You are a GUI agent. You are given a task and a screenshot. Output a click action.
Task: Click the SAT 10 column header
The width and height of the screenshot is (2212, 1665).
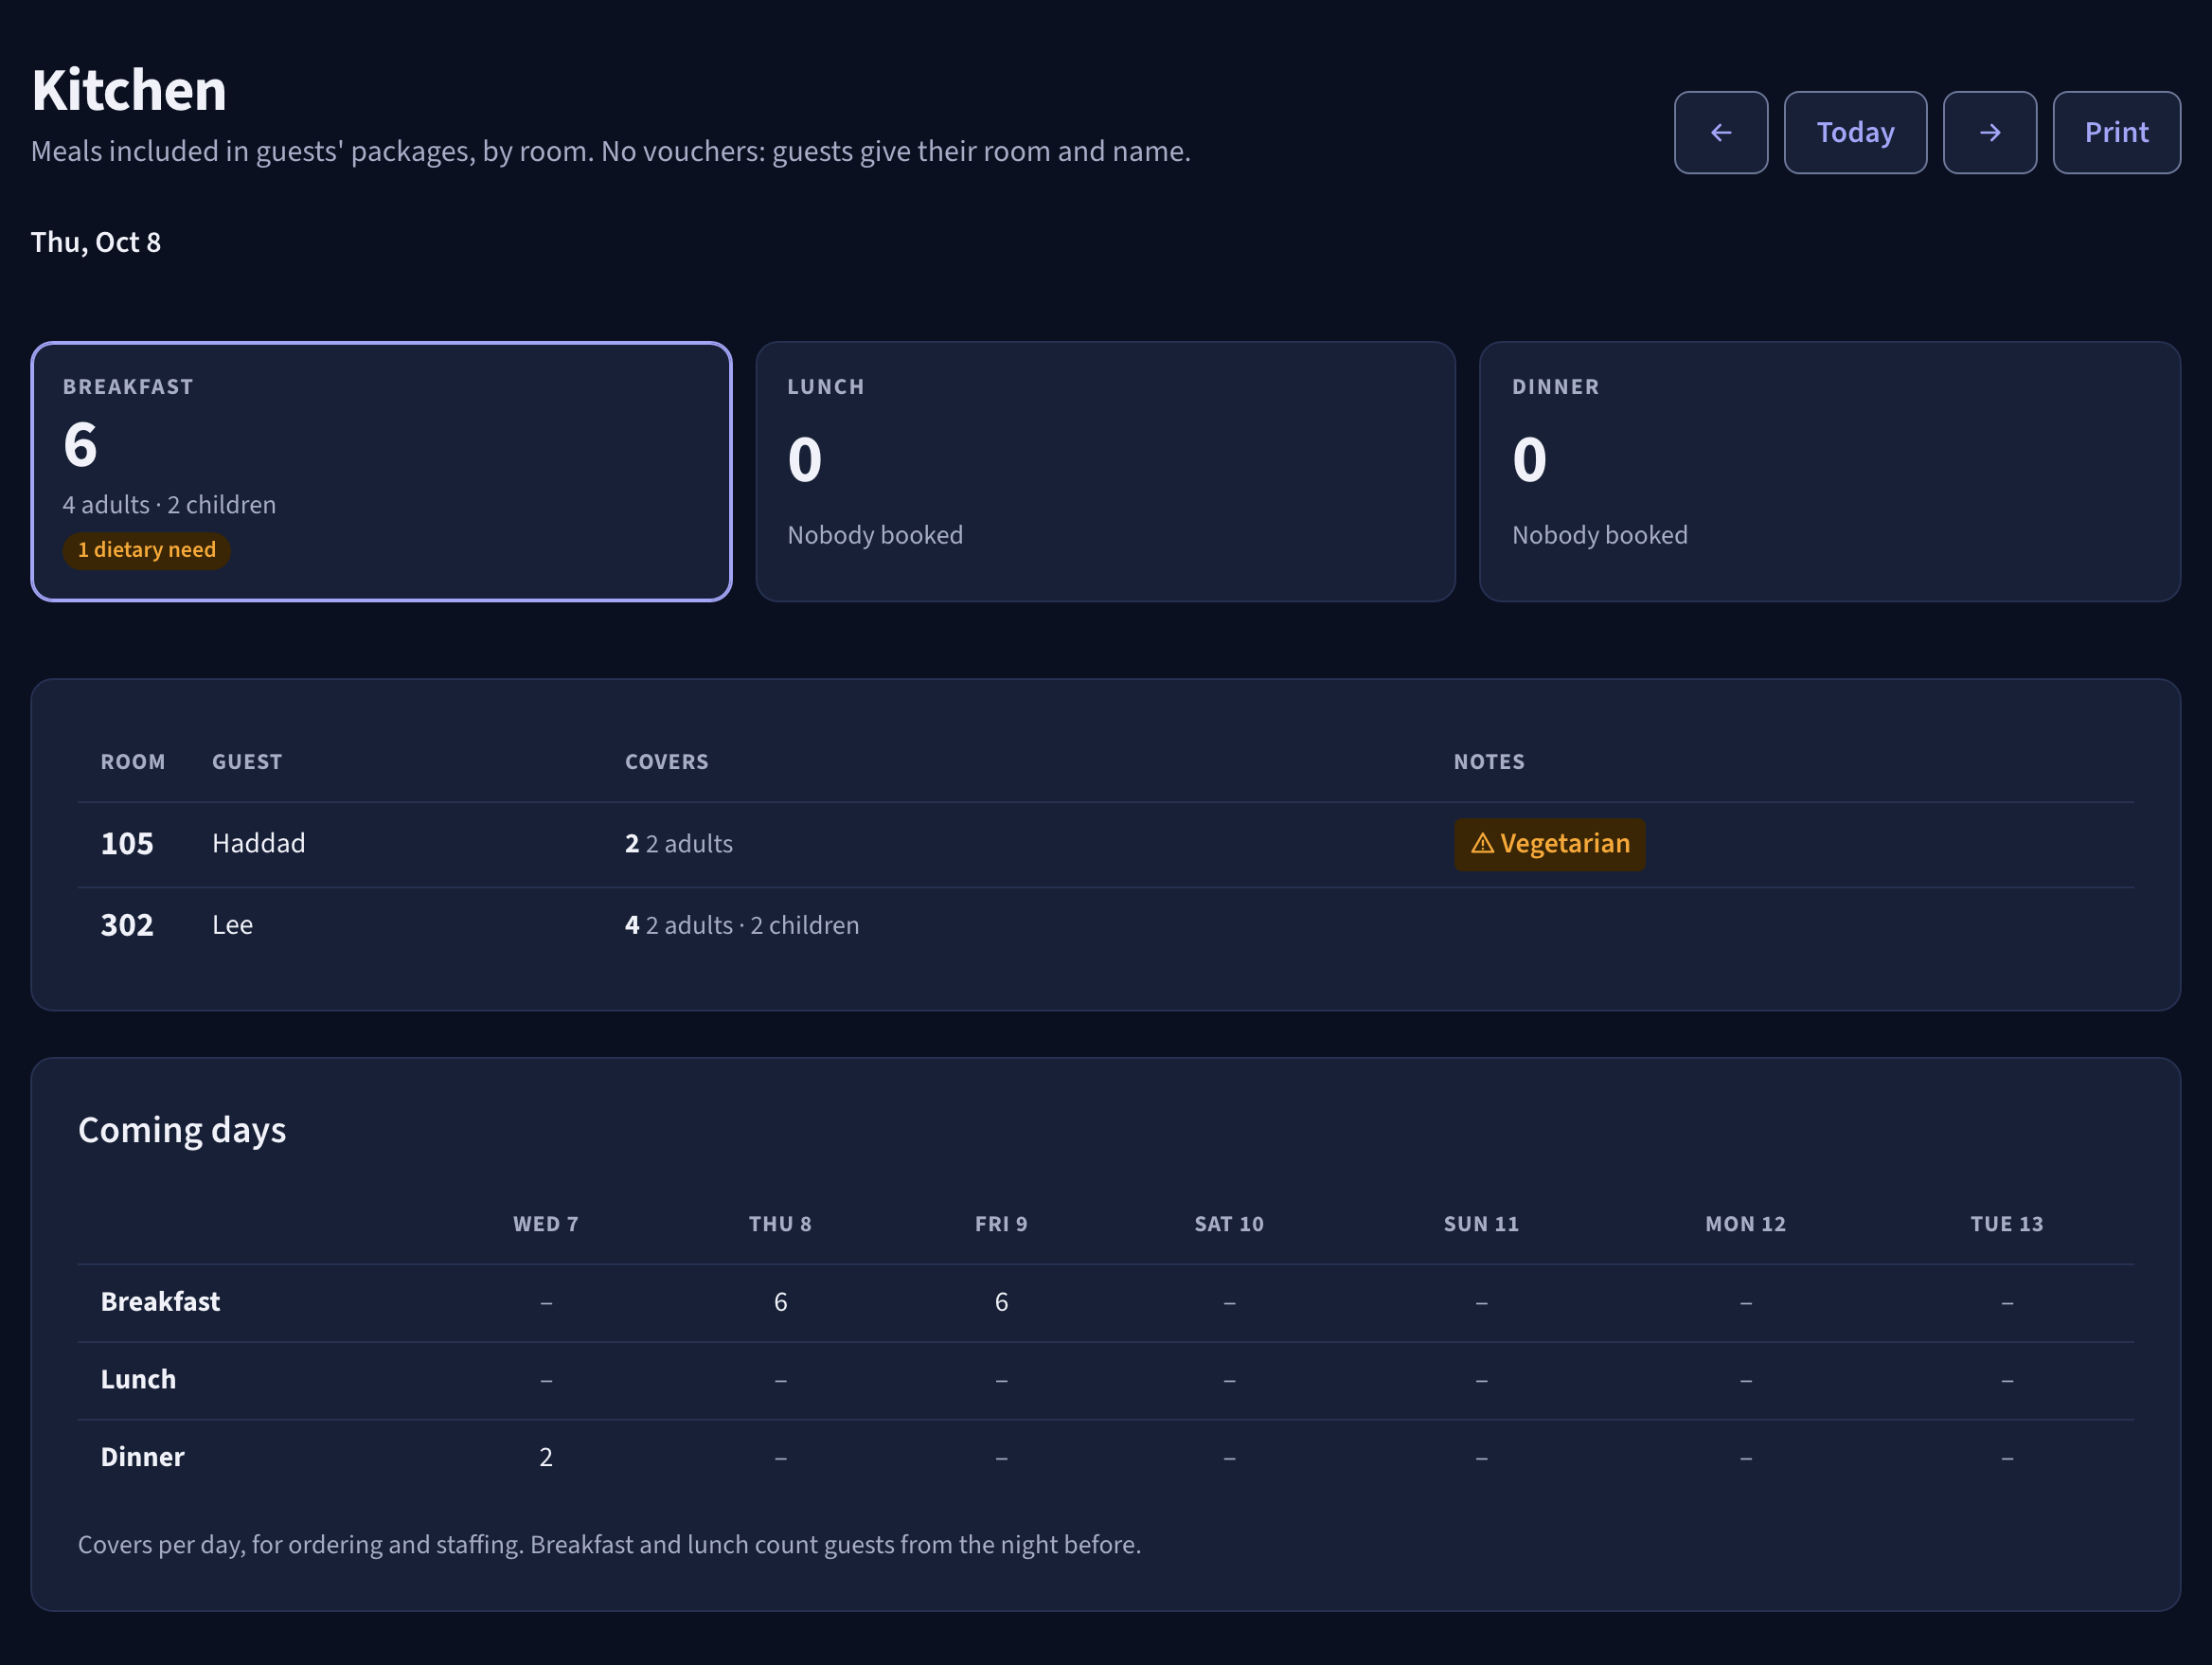pyautogui.click(x=1229, y=1224)
